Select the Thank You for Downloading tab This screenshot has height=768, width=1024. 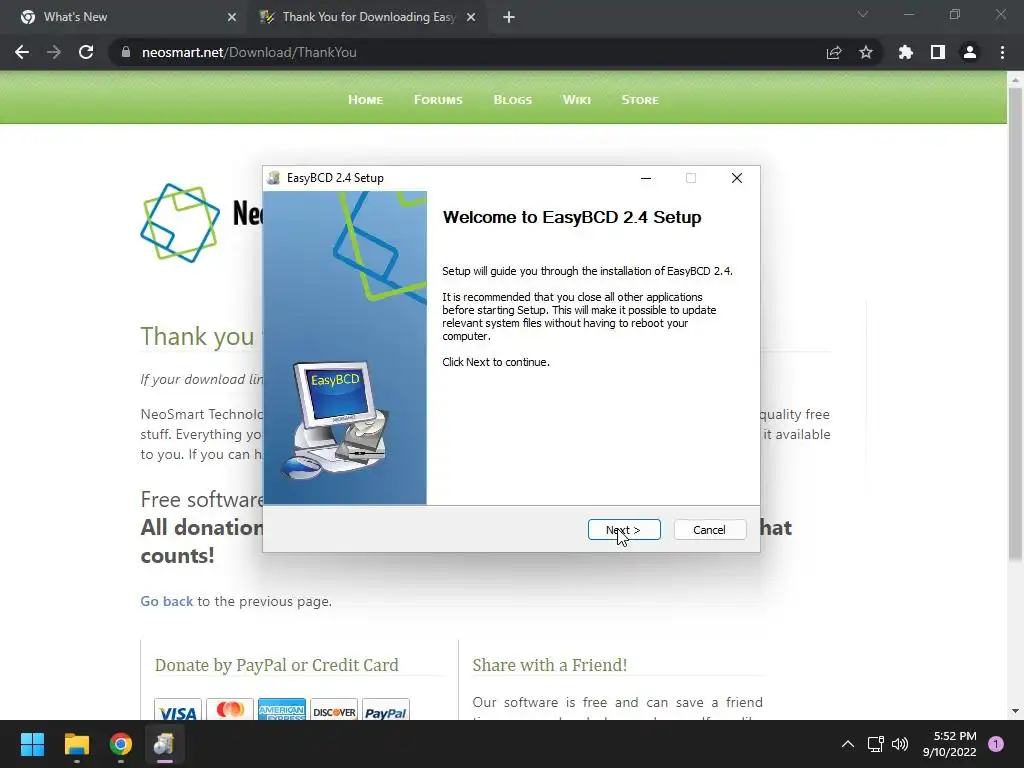tap(366, 17)
